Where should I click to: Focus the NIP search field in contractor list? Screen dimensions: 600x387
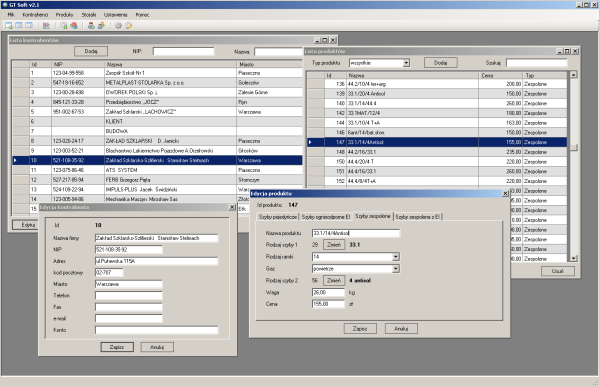pos(183,51)
